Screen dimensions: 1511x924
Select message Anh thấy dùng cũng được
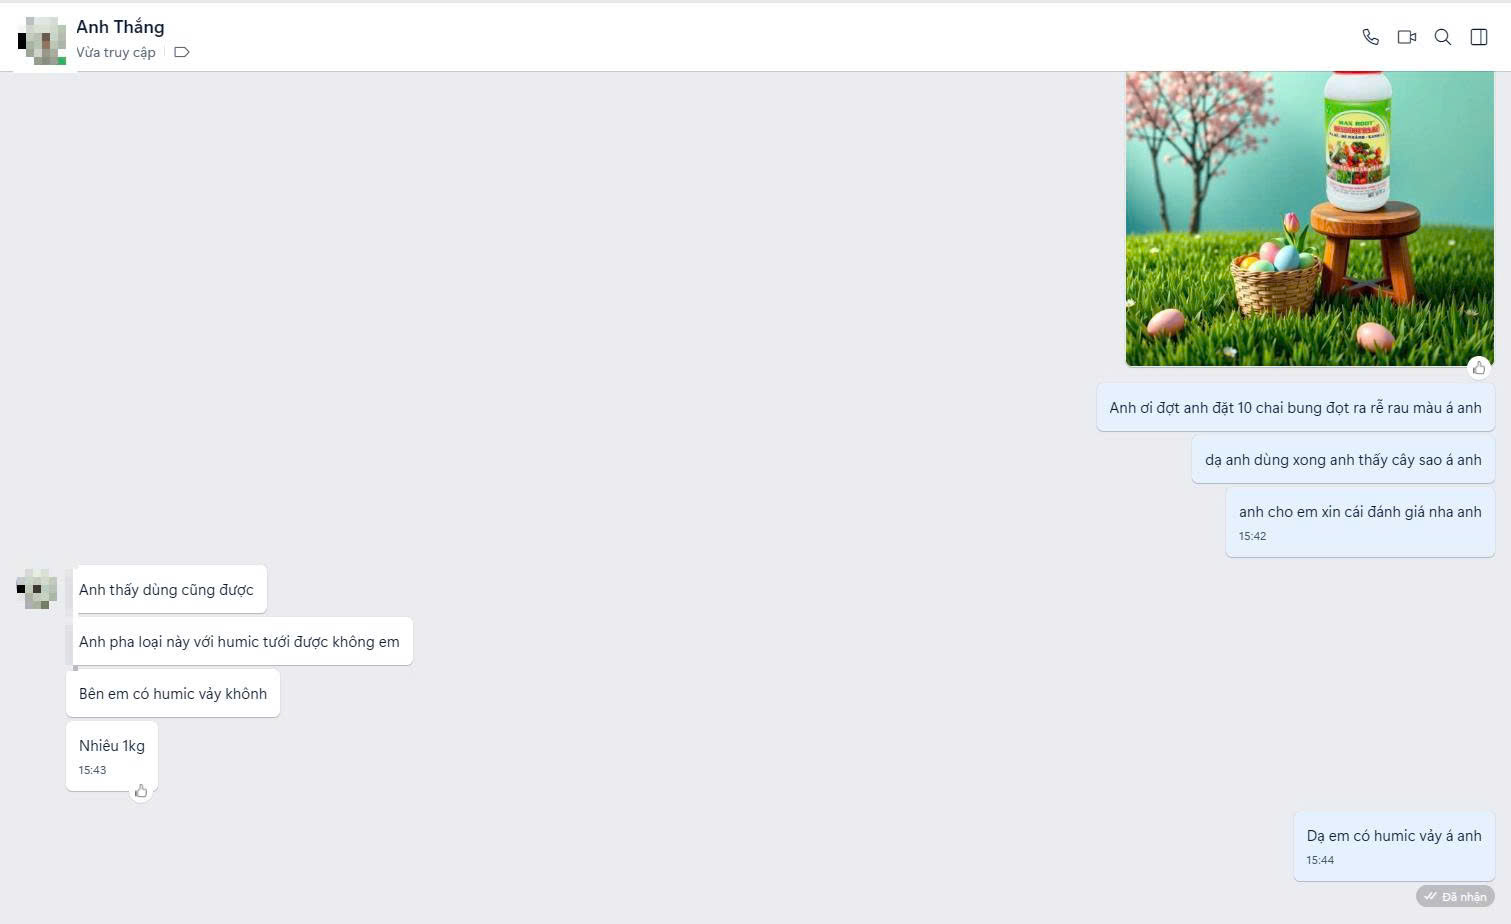[166, 589]
